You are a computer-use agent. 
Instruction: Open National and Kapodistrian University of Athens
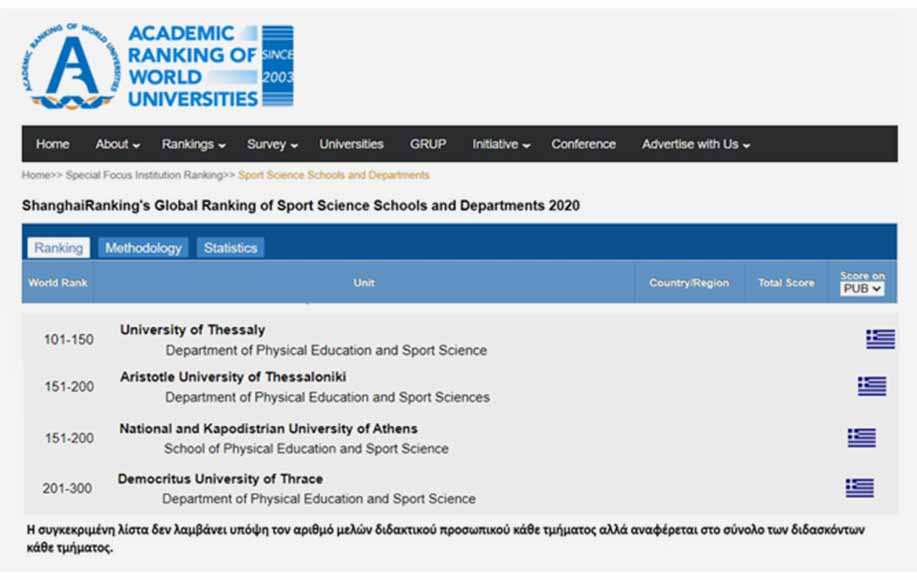click(x=268, y=429)
